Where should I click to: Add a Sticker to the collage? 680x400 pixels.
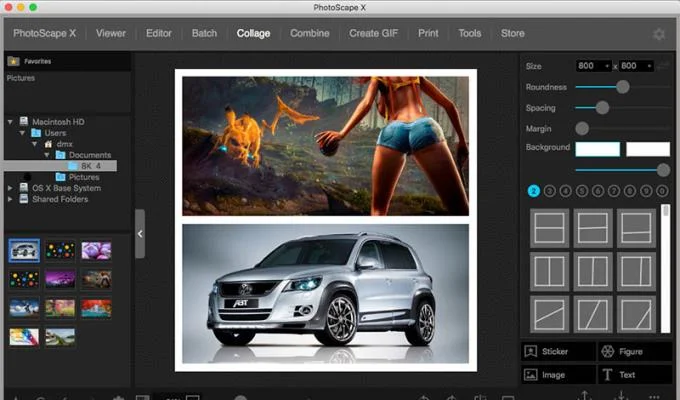557,352
